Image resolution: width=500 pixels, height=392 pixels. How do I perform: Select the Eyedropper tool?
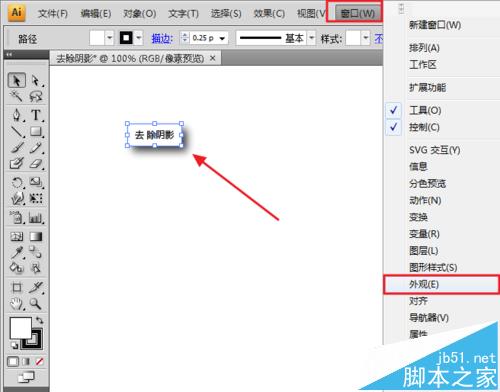pos(16,253)
